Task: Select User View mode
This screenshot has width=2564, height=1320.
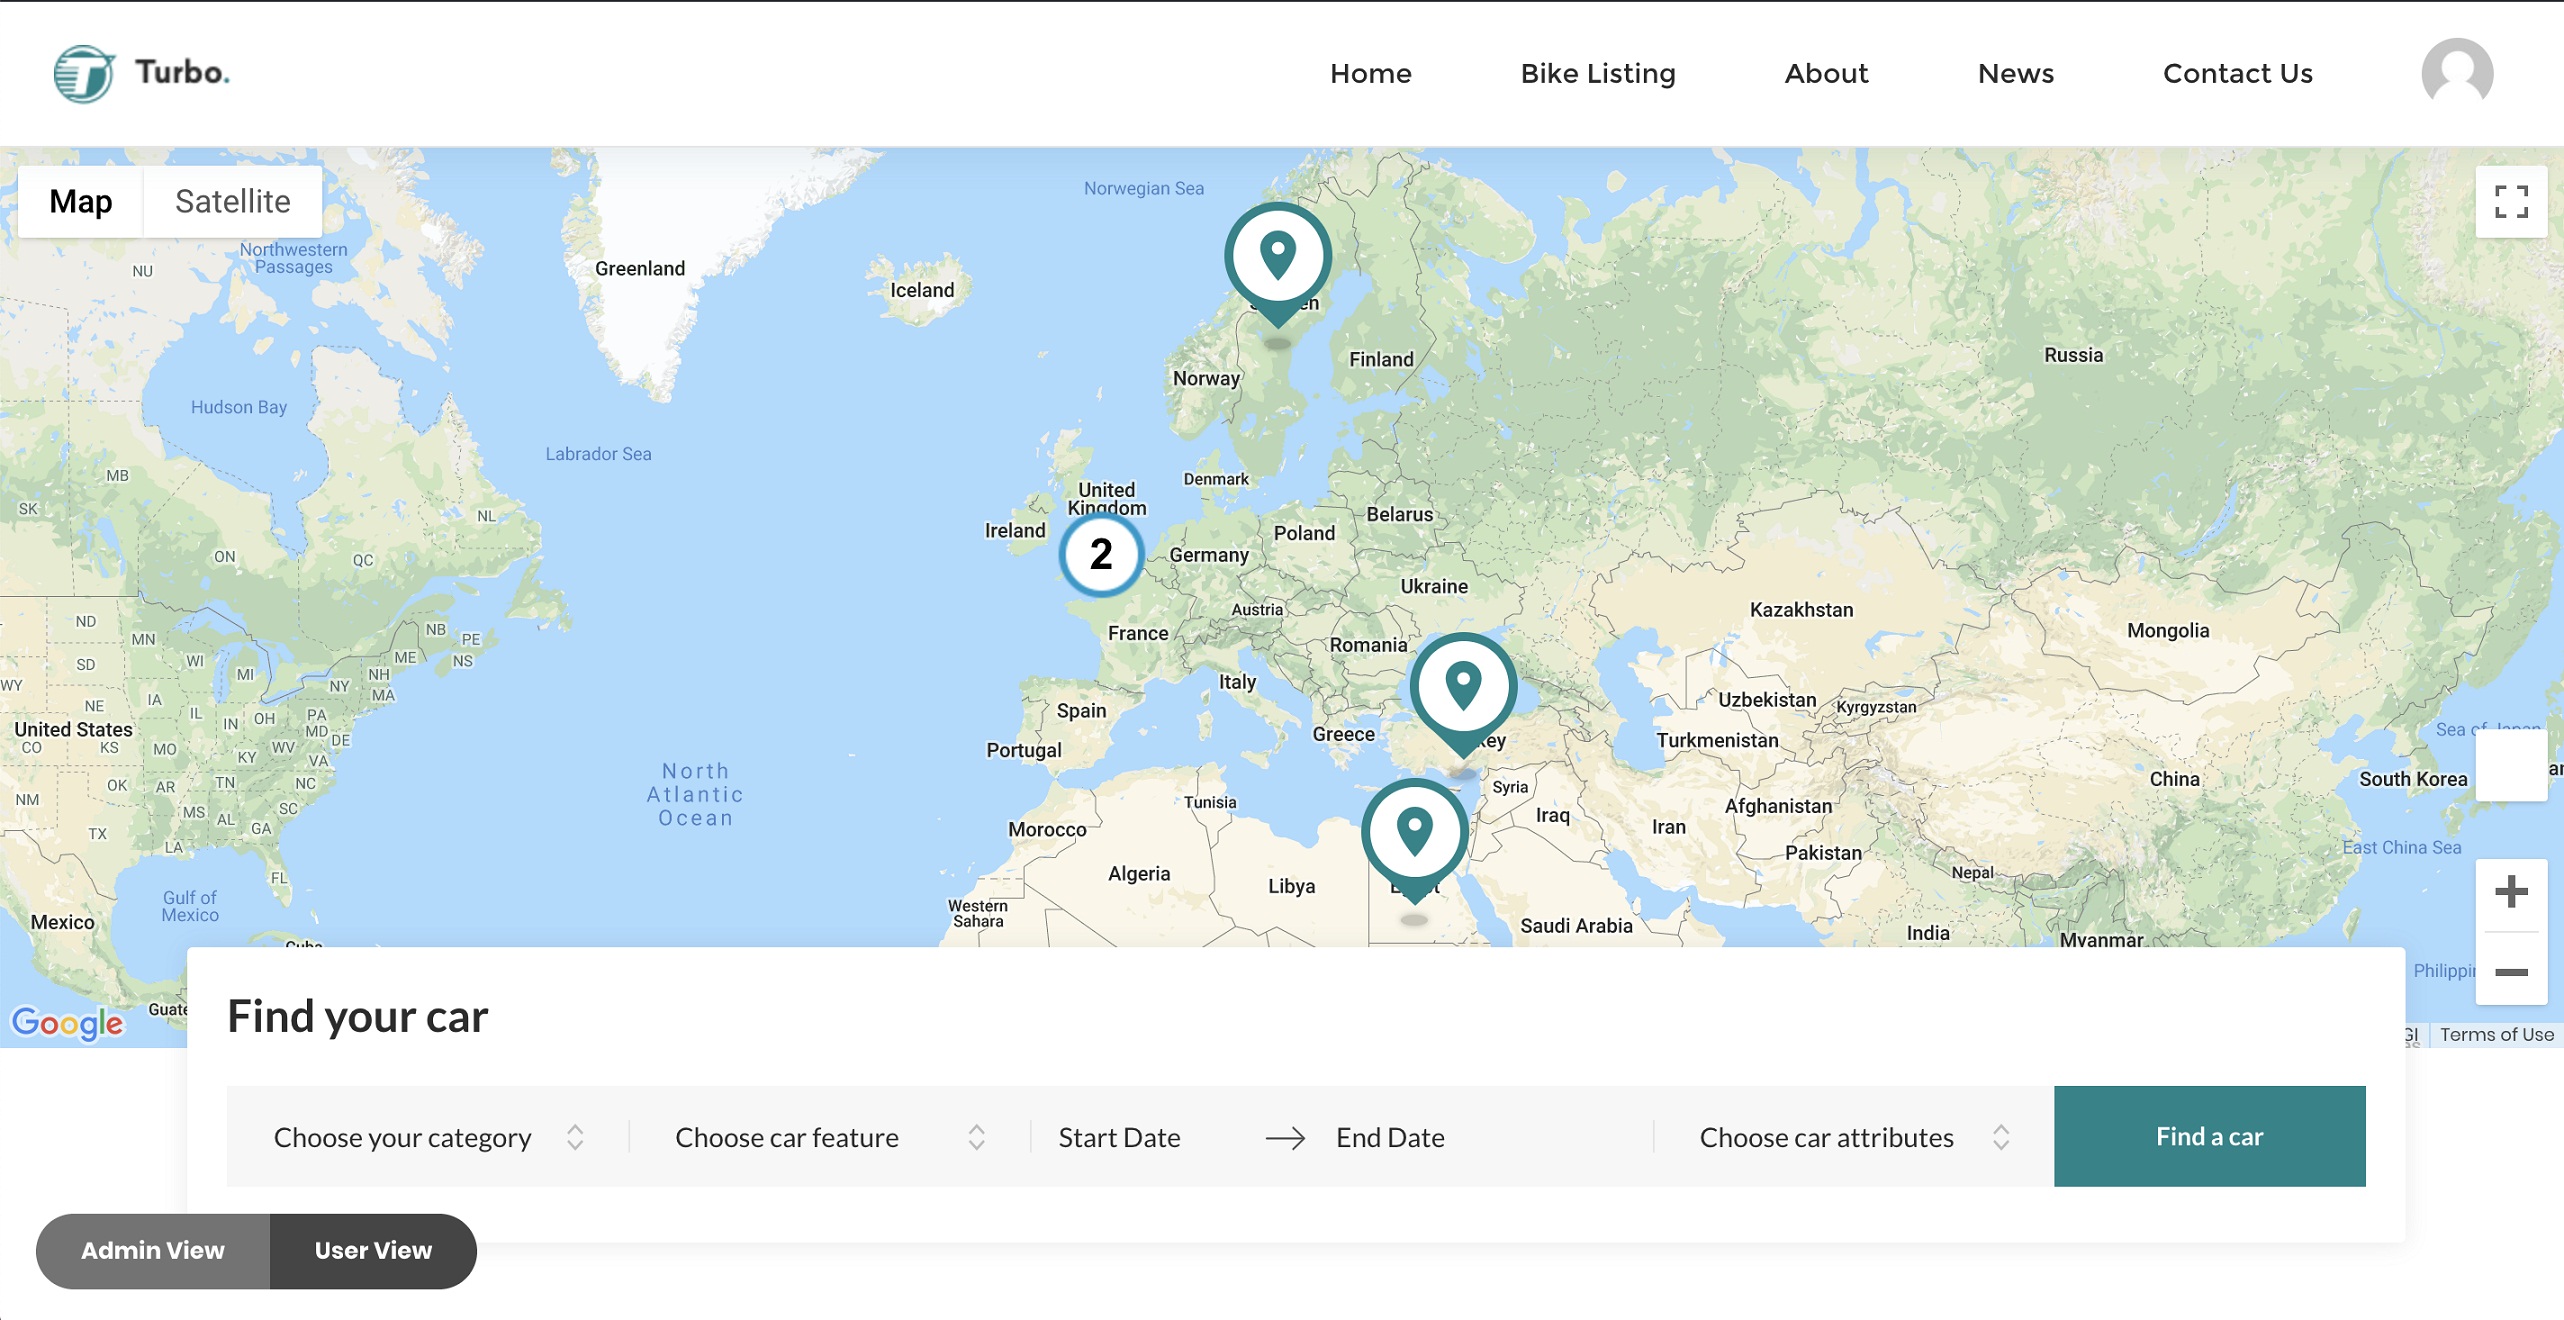Action: 373,1250
